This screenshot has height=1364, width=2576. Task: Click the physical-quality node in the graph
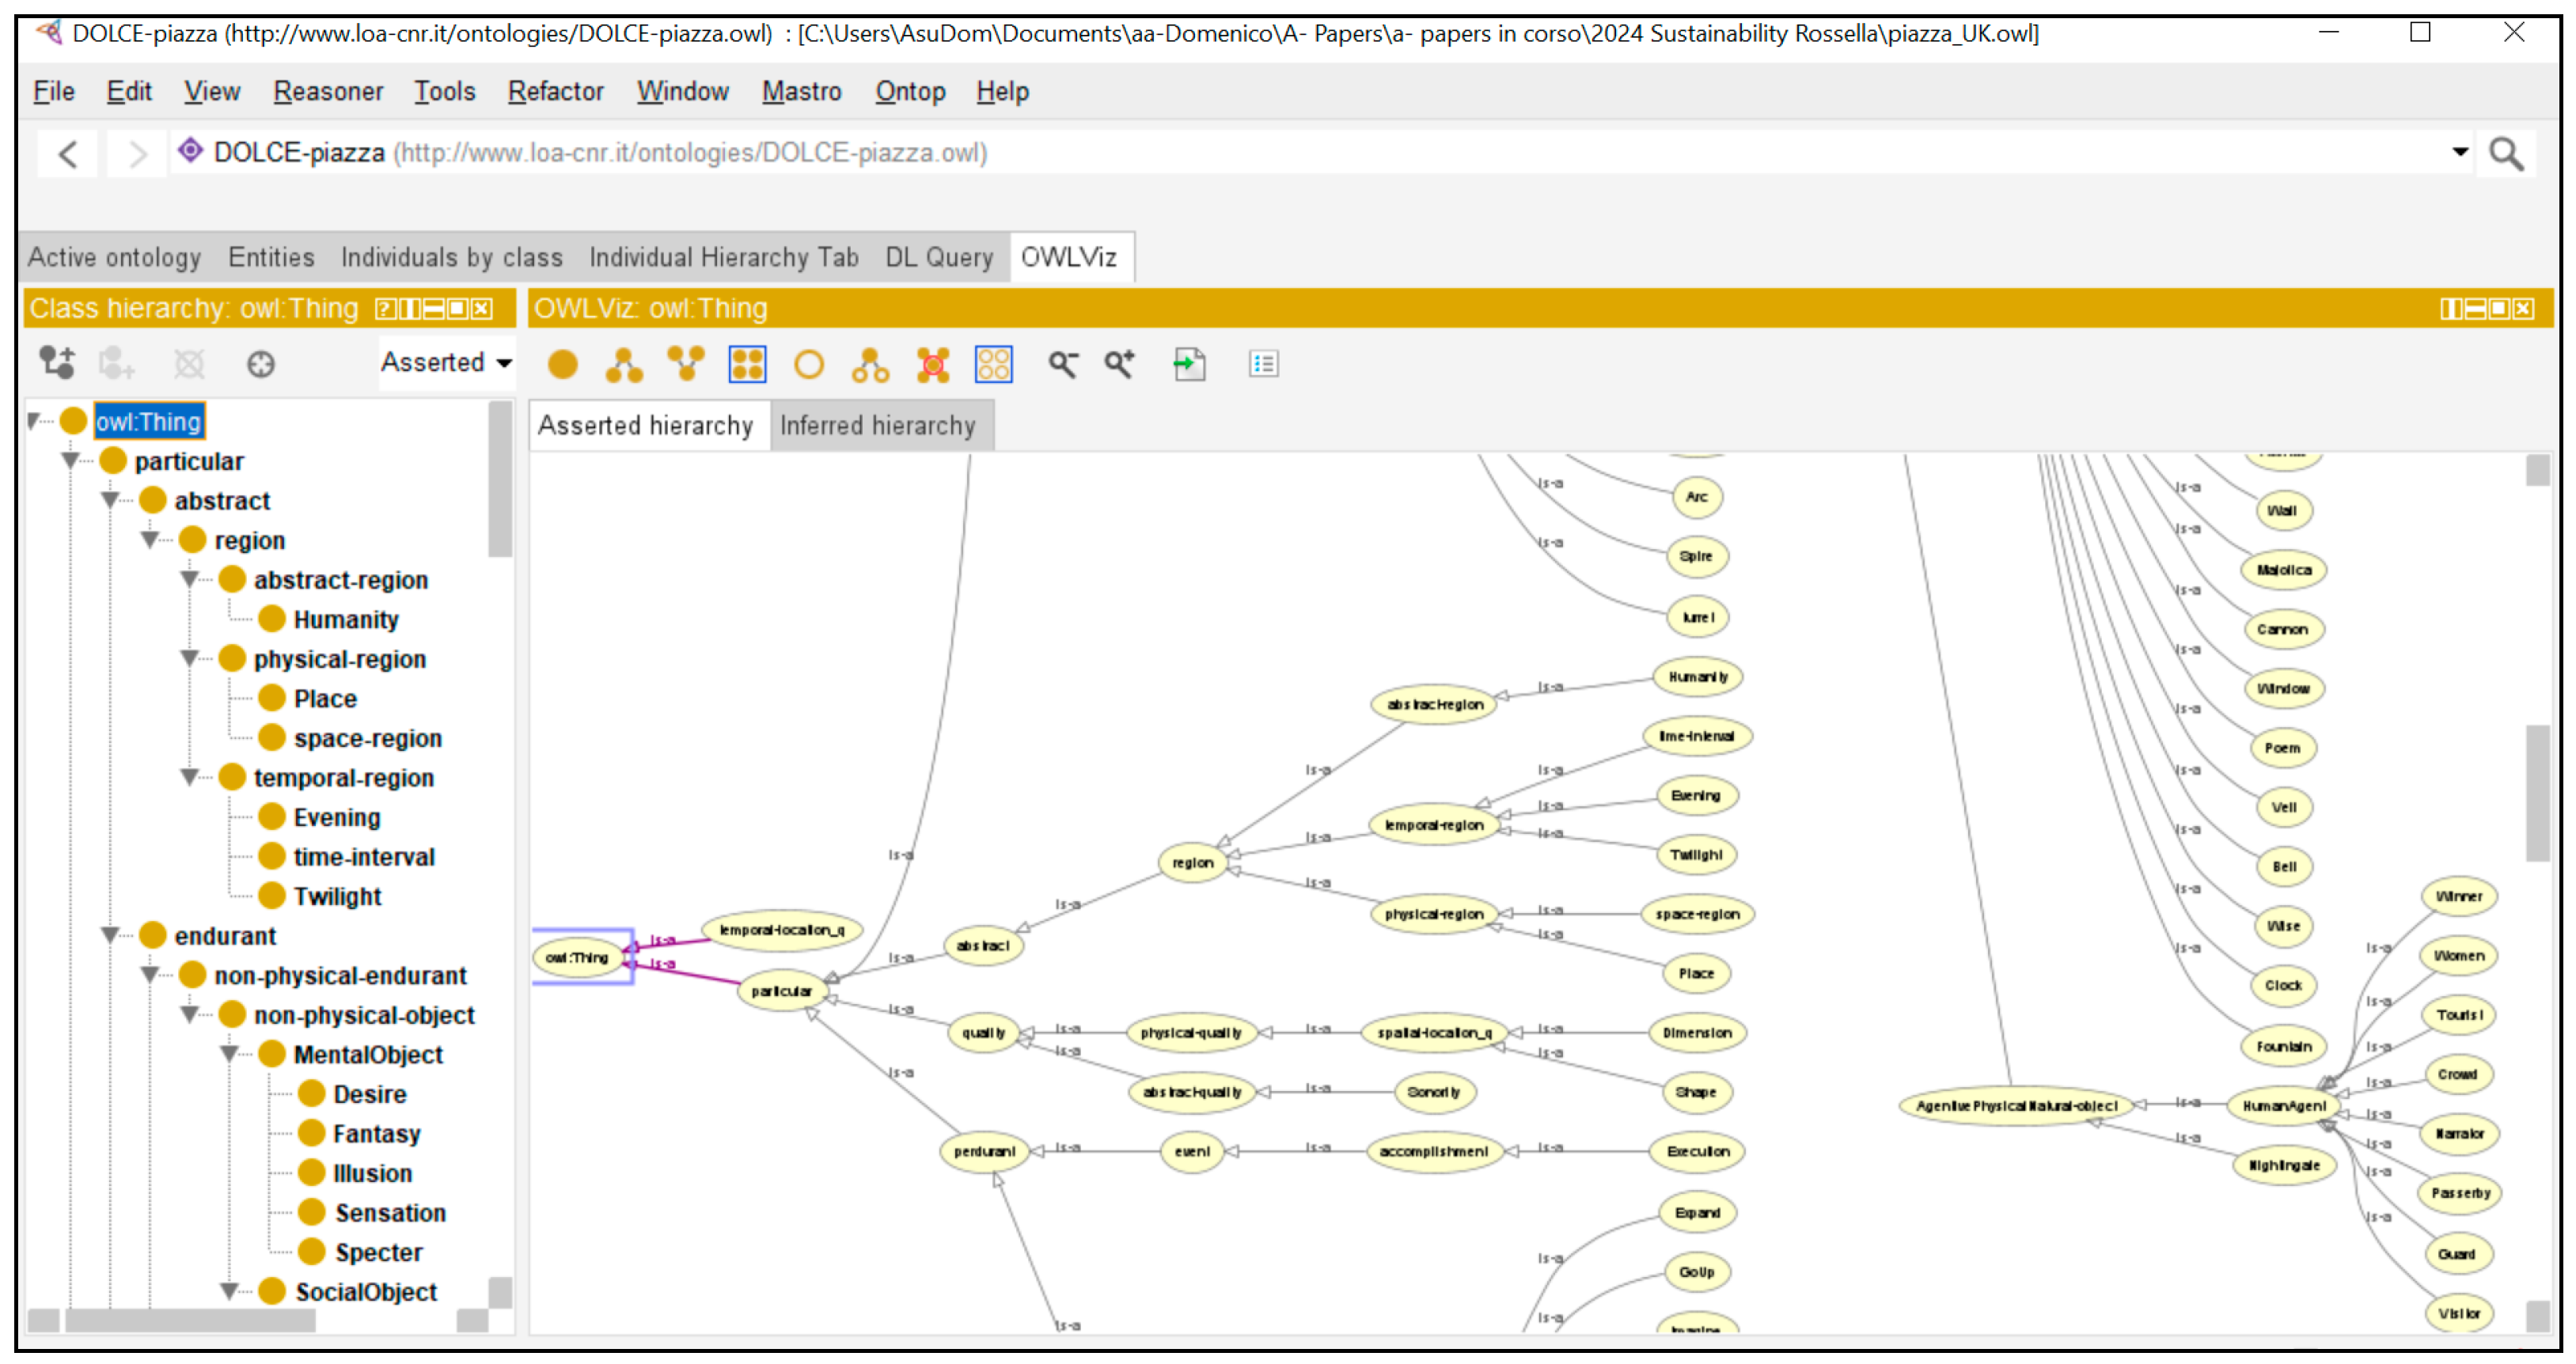coord(1191,1033)
